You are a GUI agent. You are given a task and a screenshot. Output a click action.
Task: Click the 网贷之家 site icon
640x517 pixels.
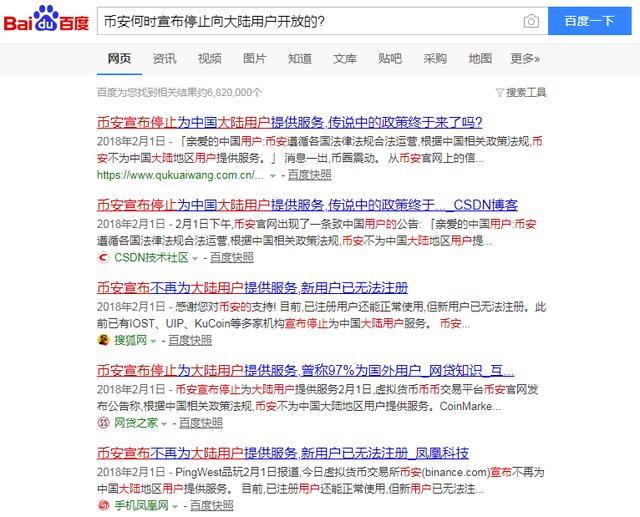103,423
